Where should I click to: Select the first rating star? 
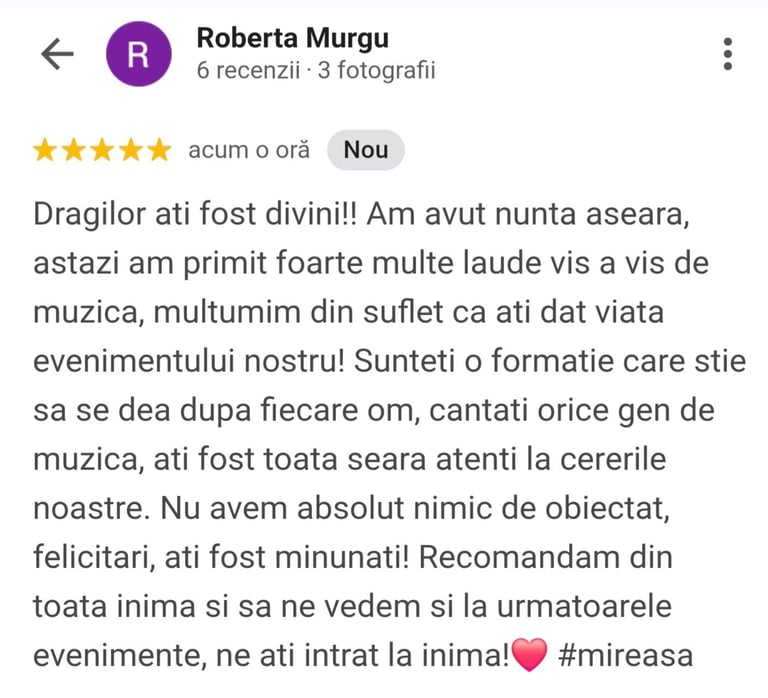pos(45,150)
